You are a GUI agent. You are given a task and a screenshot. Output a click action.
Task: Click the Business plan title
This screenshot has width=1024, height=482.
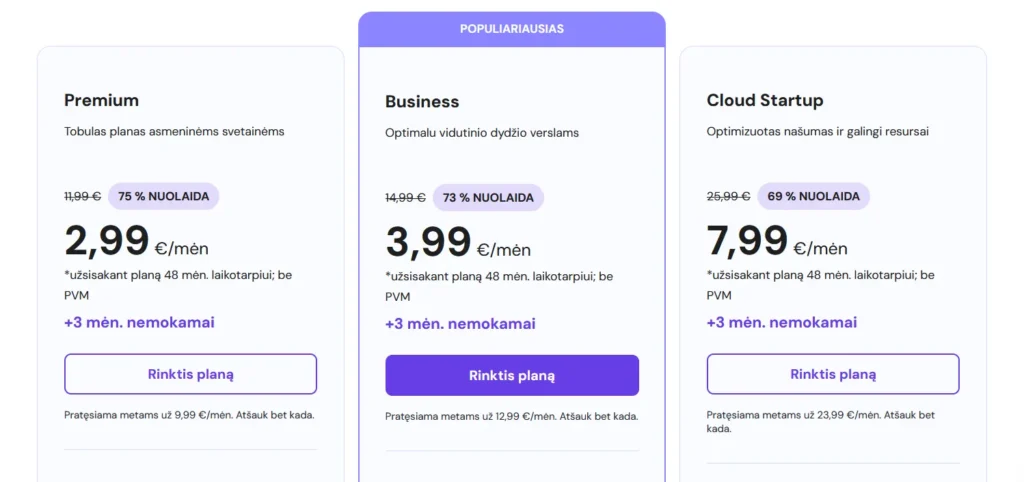tap(422, 102)
